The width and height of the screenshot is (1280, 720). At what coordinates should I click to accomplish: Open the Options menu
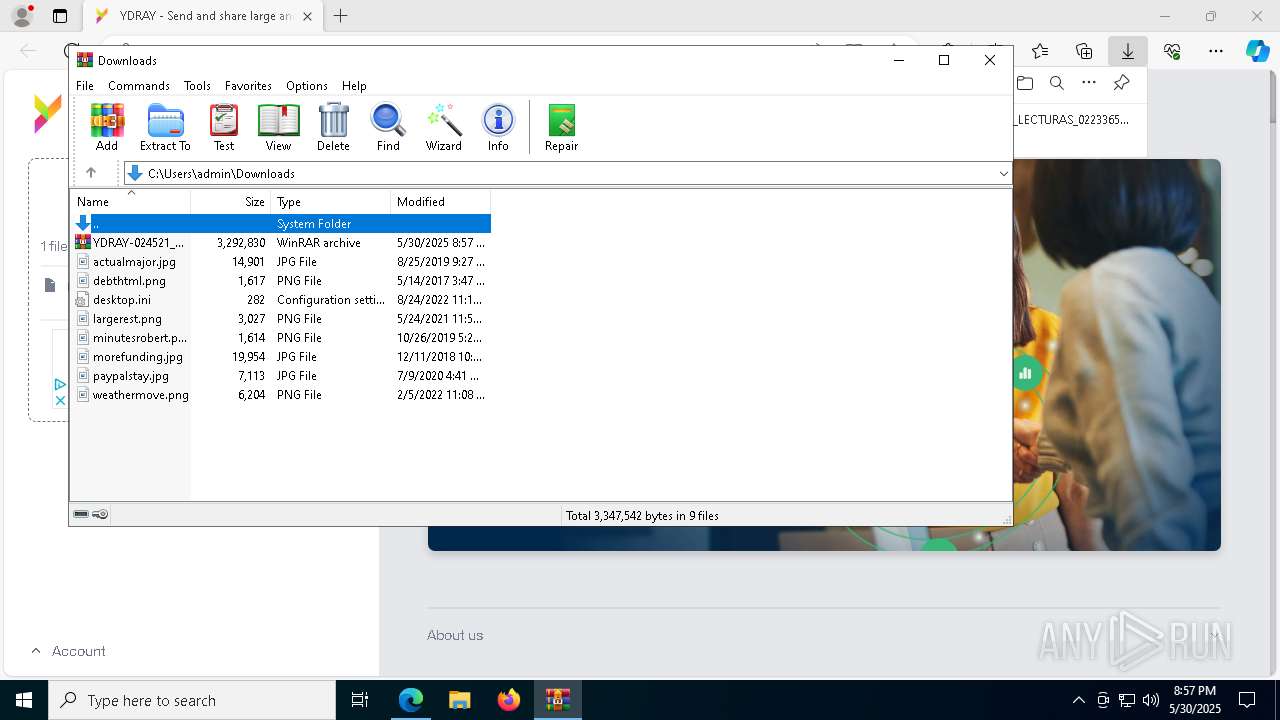(x=307, y=86)
